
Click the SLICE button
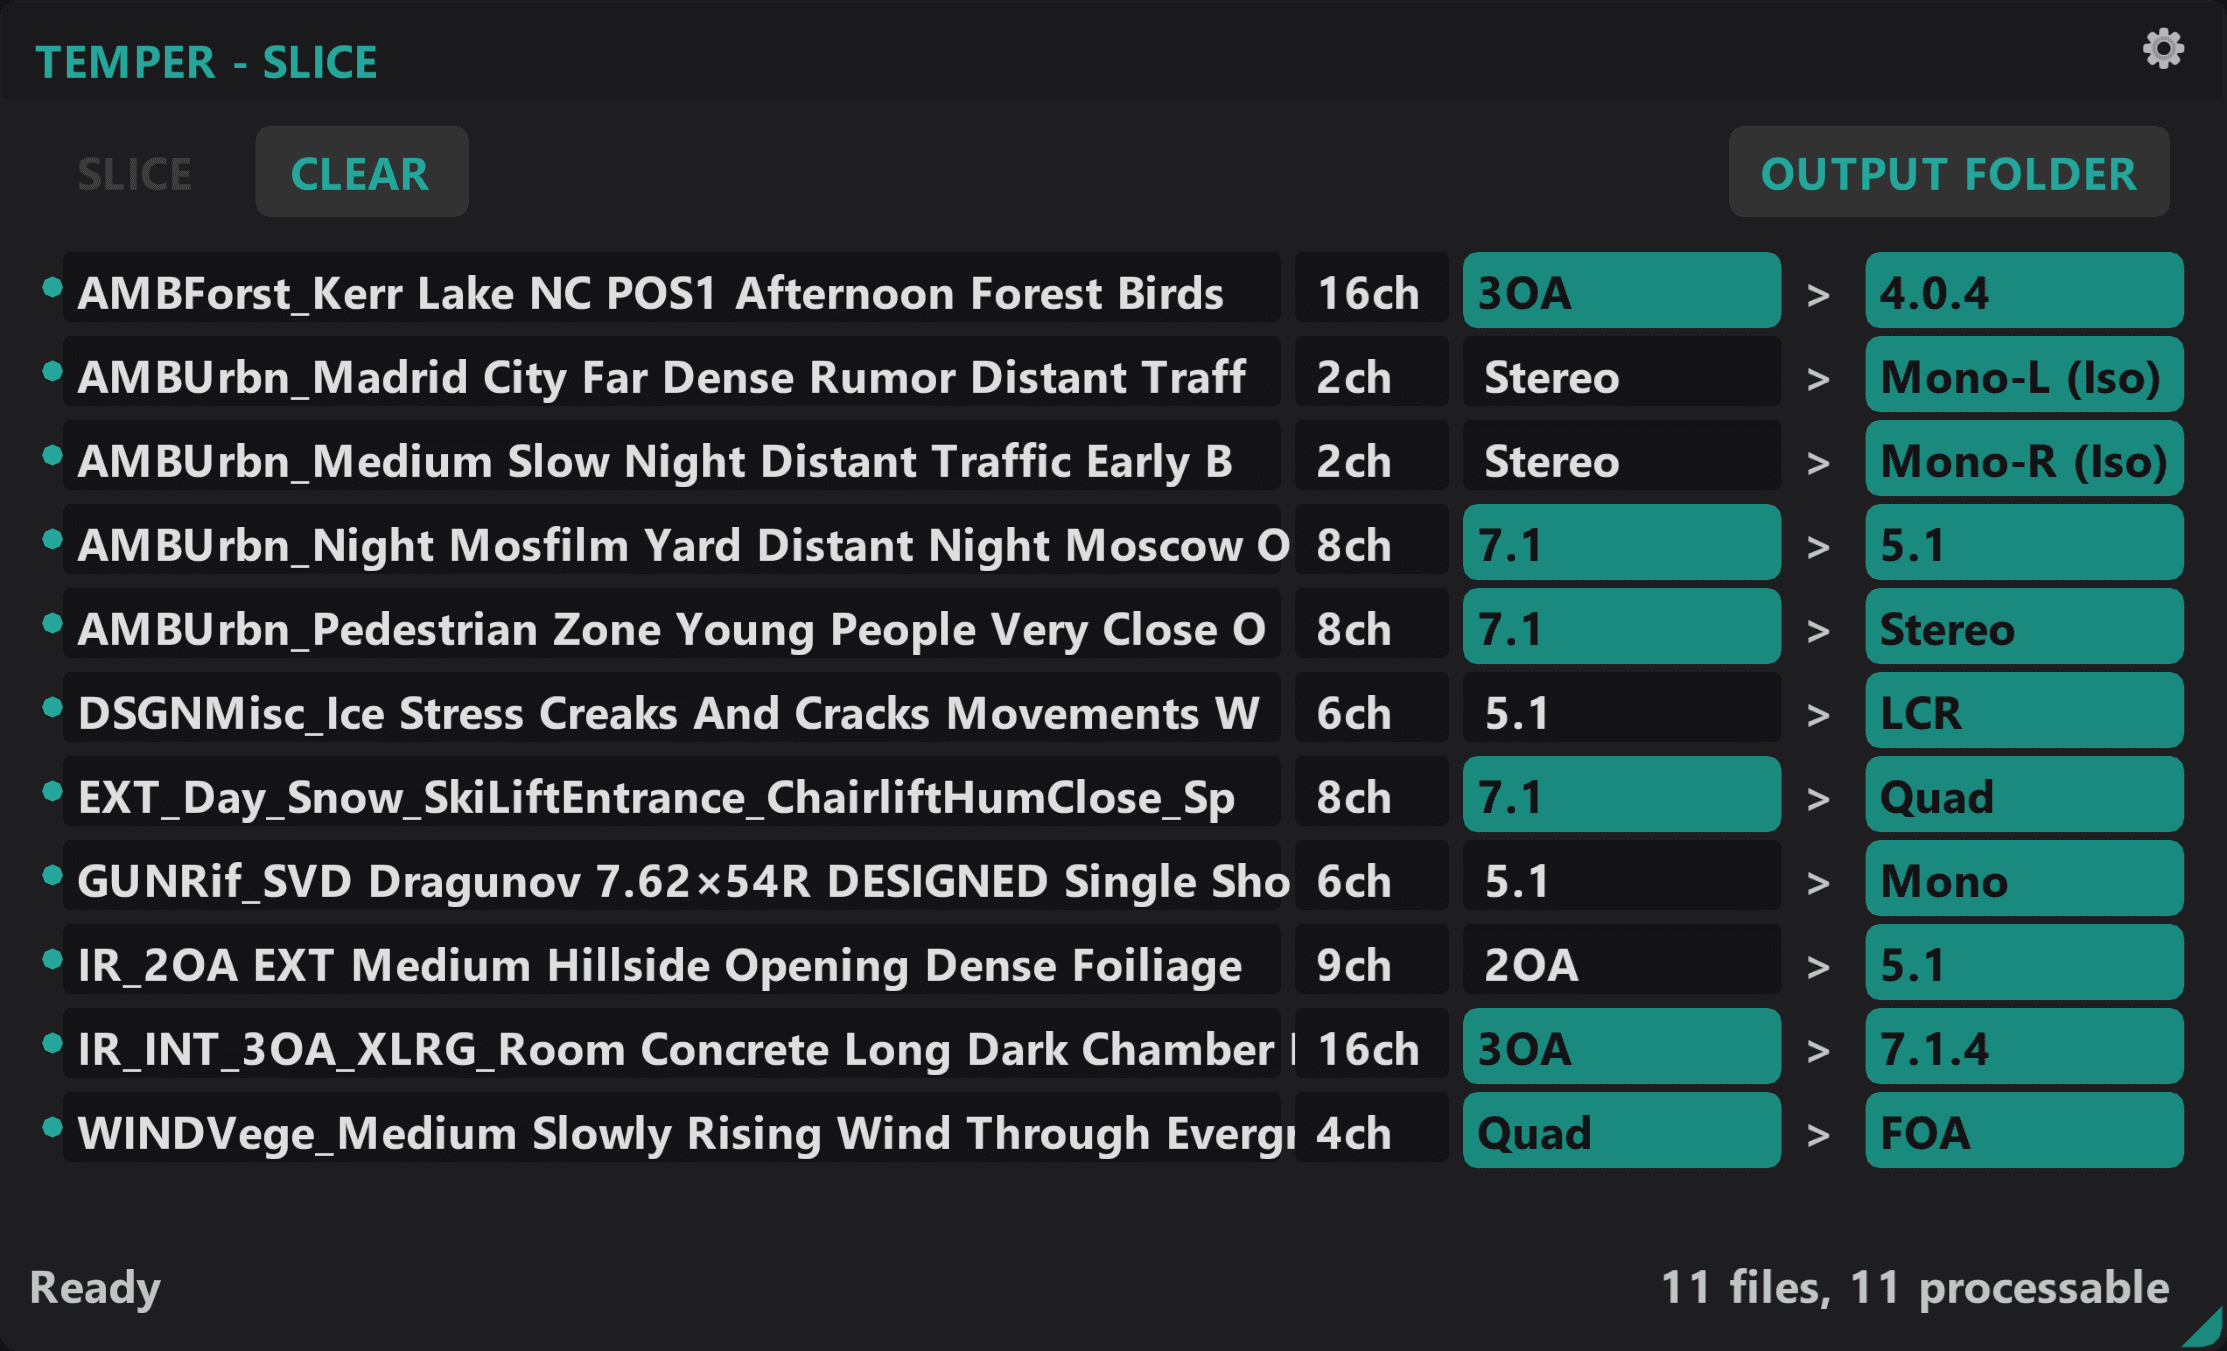[x=135, y=172]
